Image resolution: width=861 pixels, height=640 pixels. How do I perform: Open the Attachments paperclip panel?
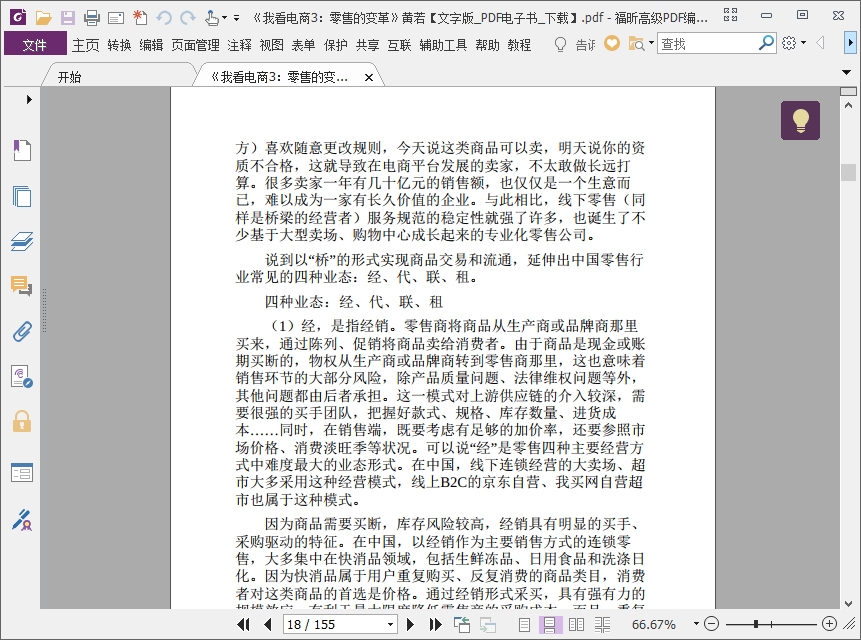(22, 332)
